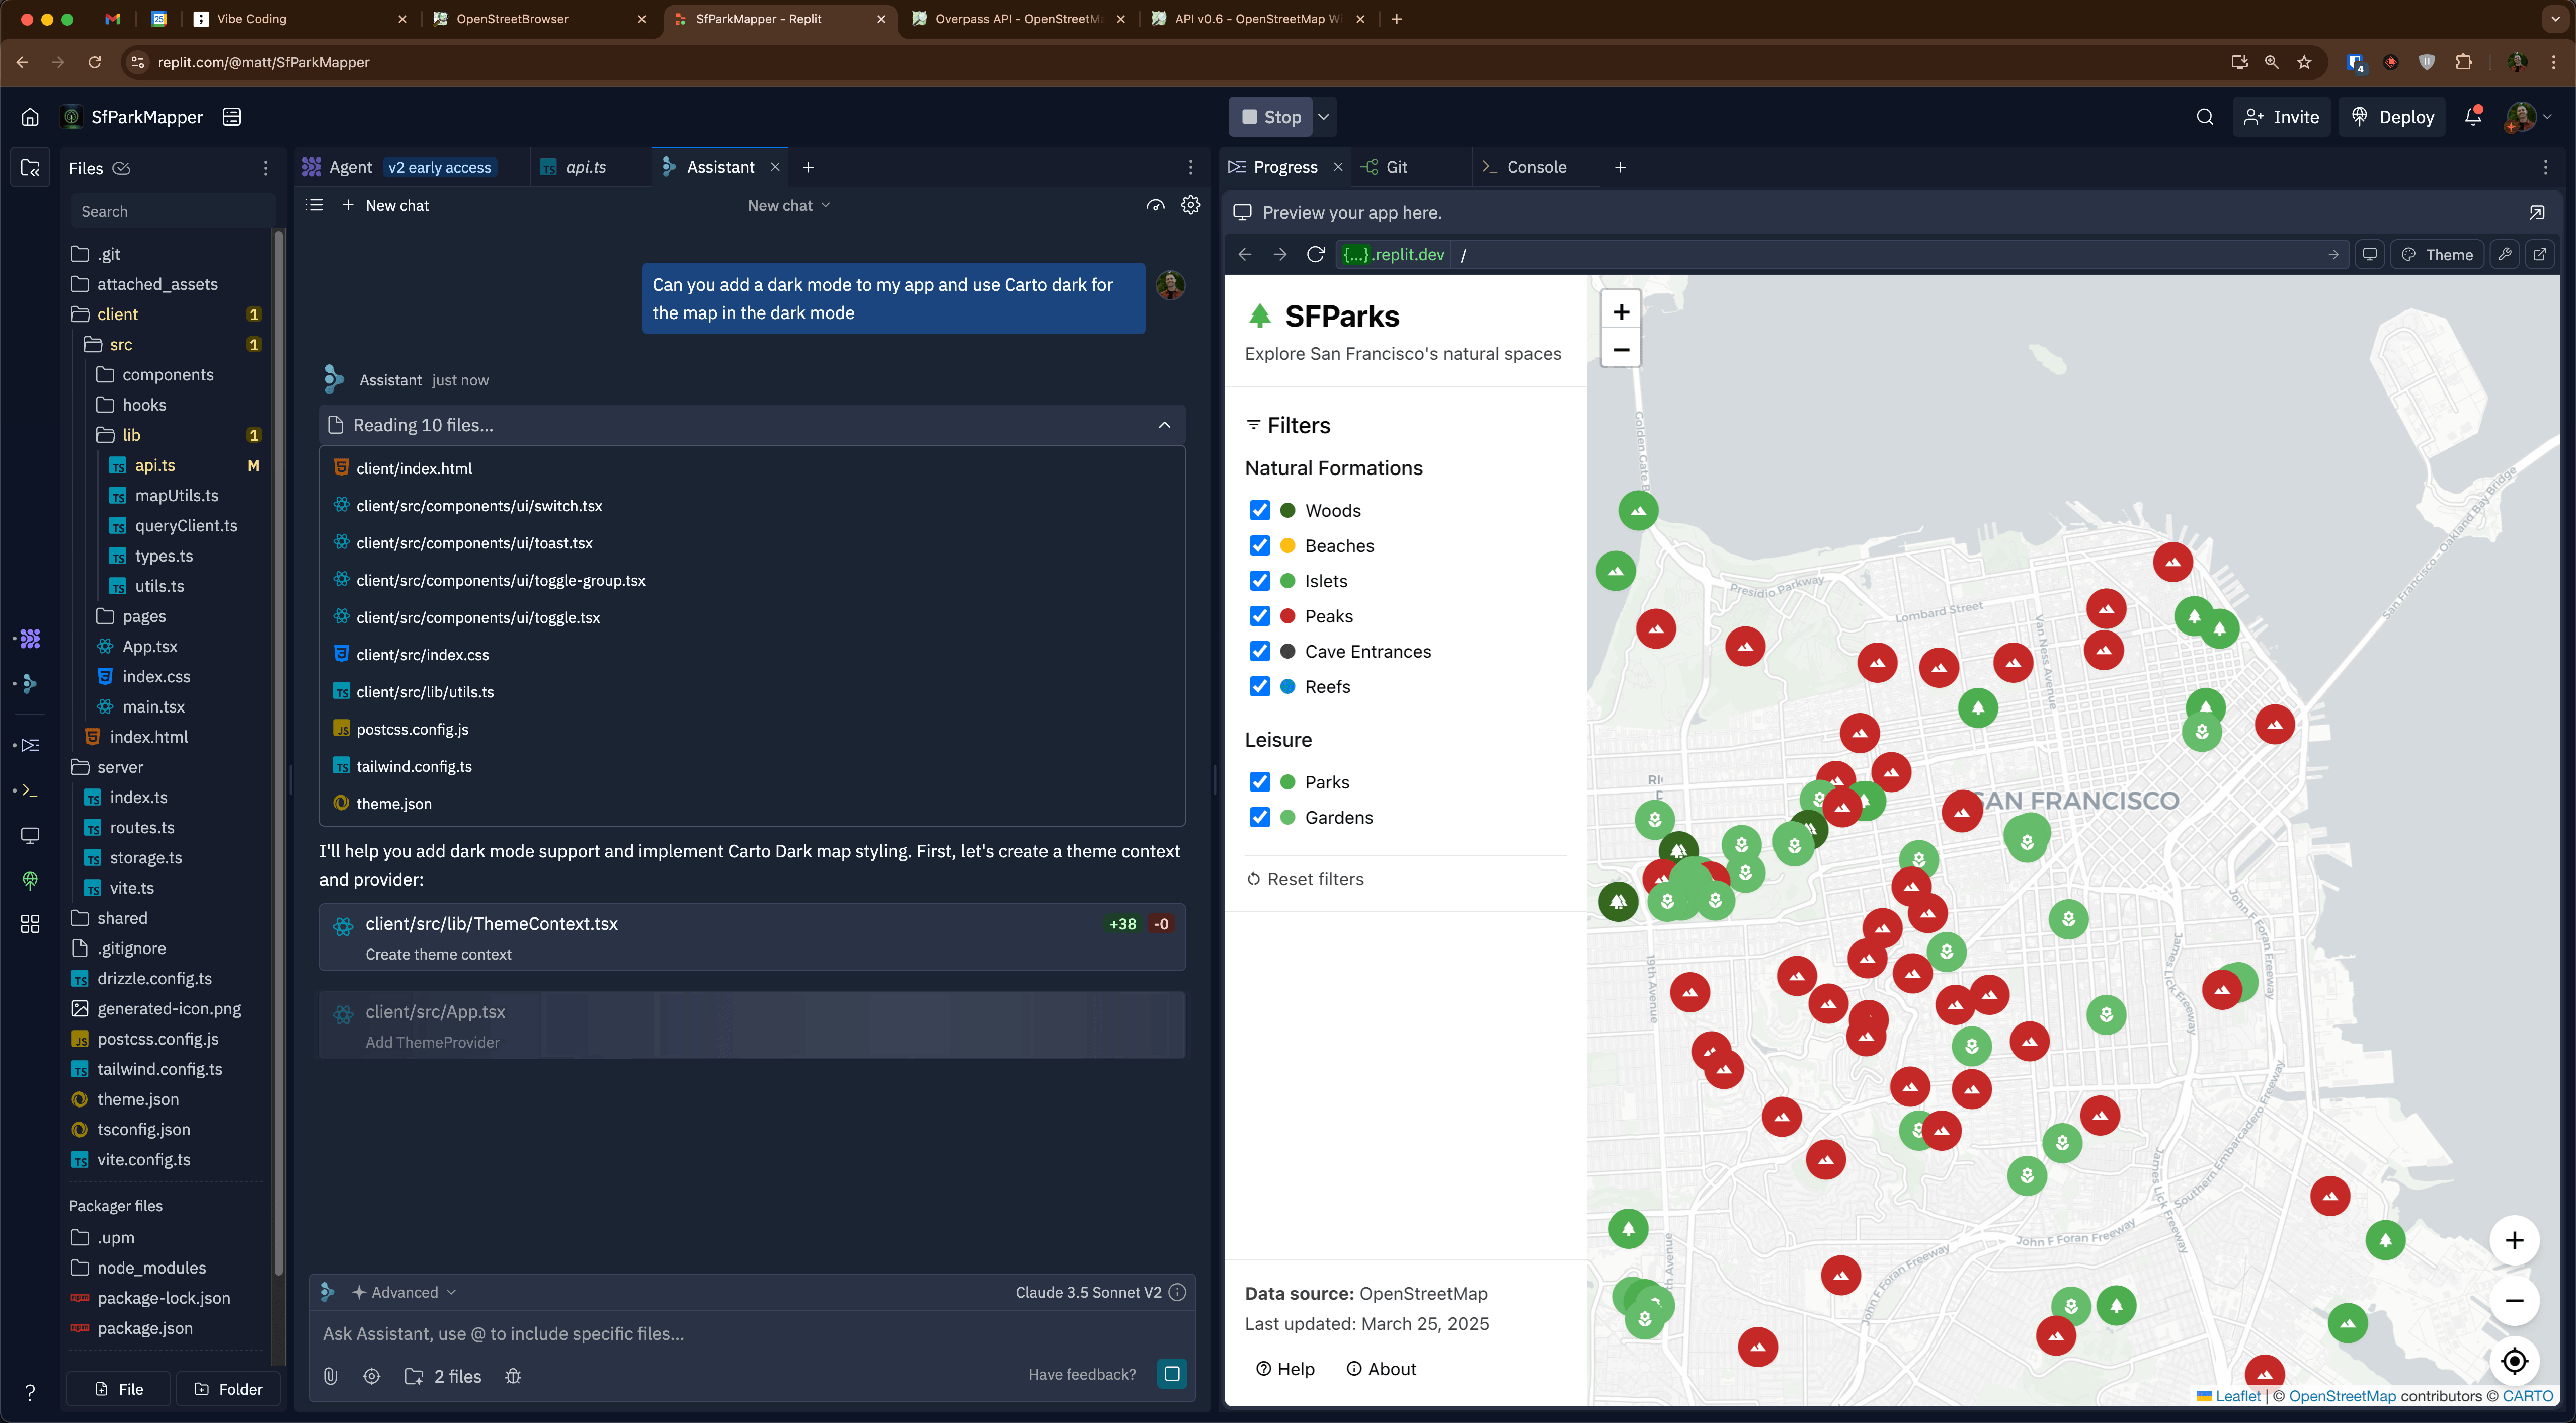This screenshot has width=2576, height=1423.
Task: Open Assistant settings gear icon
Action: (1190, 205)
